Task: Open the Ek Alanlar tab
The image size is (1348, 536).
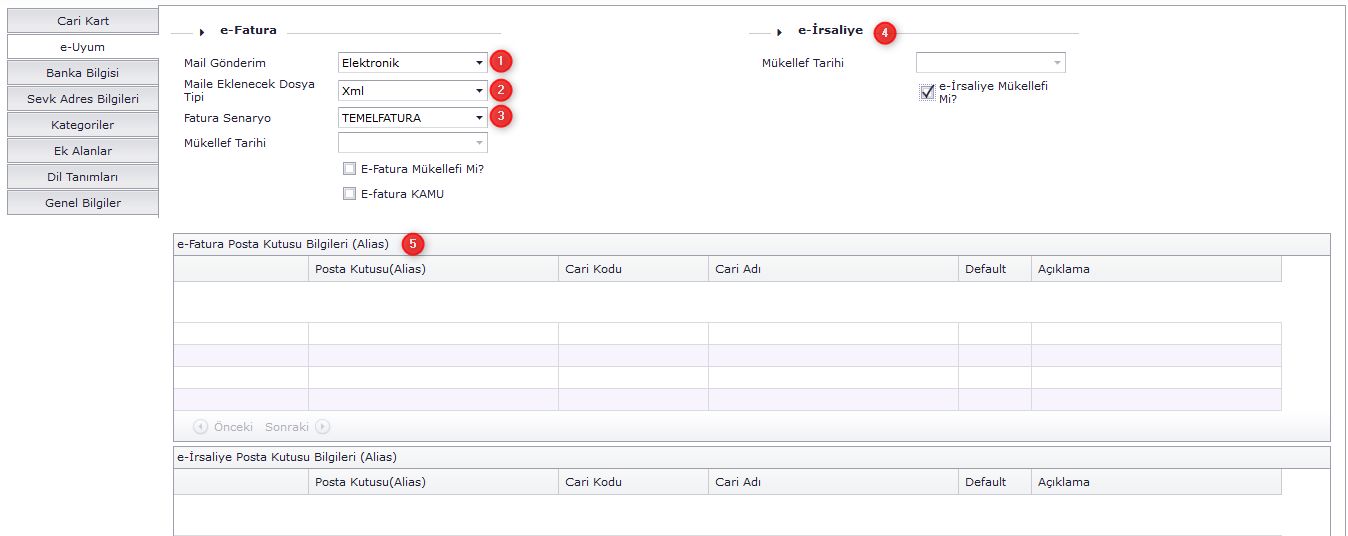Action: tap(83, 151)
